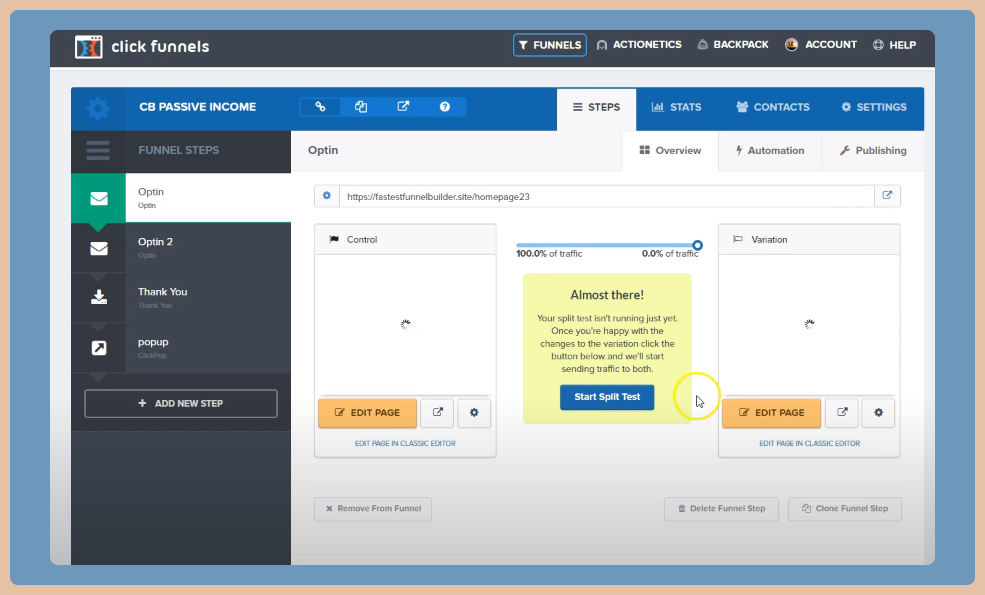Open Control page settings gear

(x=474, y=413)
